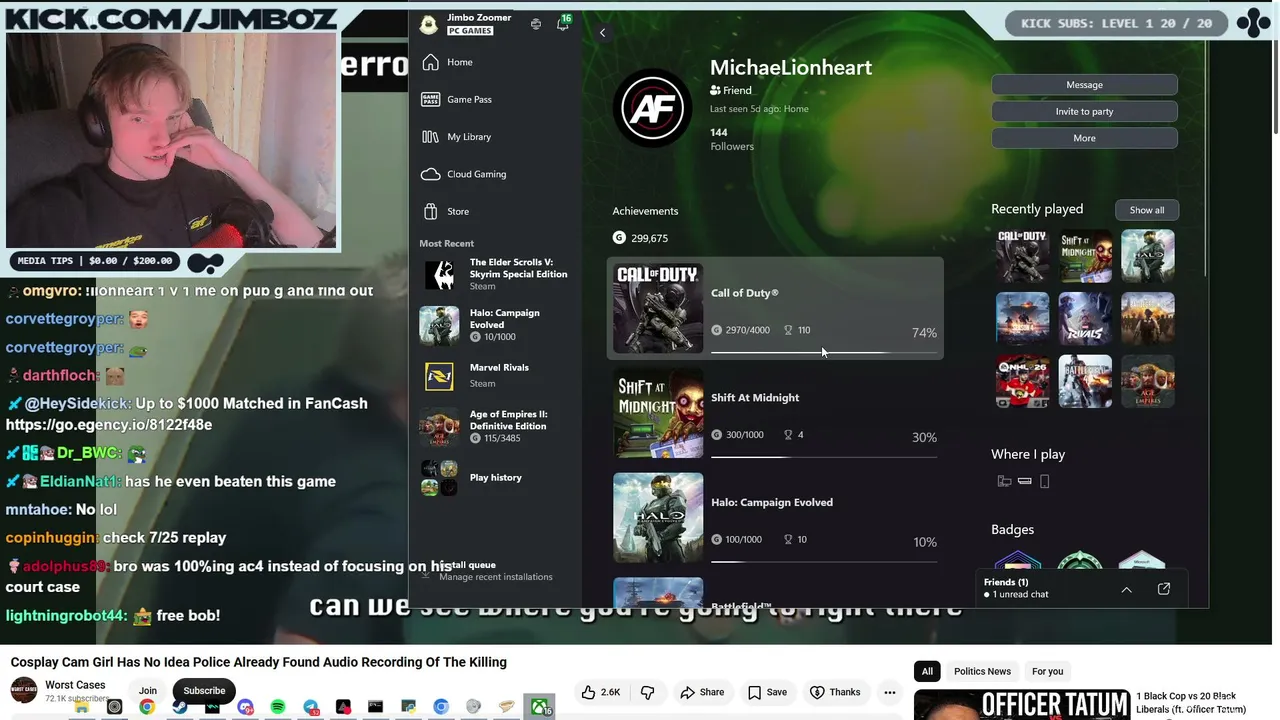Open Spotify in the taskbar
The image size is (1280, 720).
point(278,708)
